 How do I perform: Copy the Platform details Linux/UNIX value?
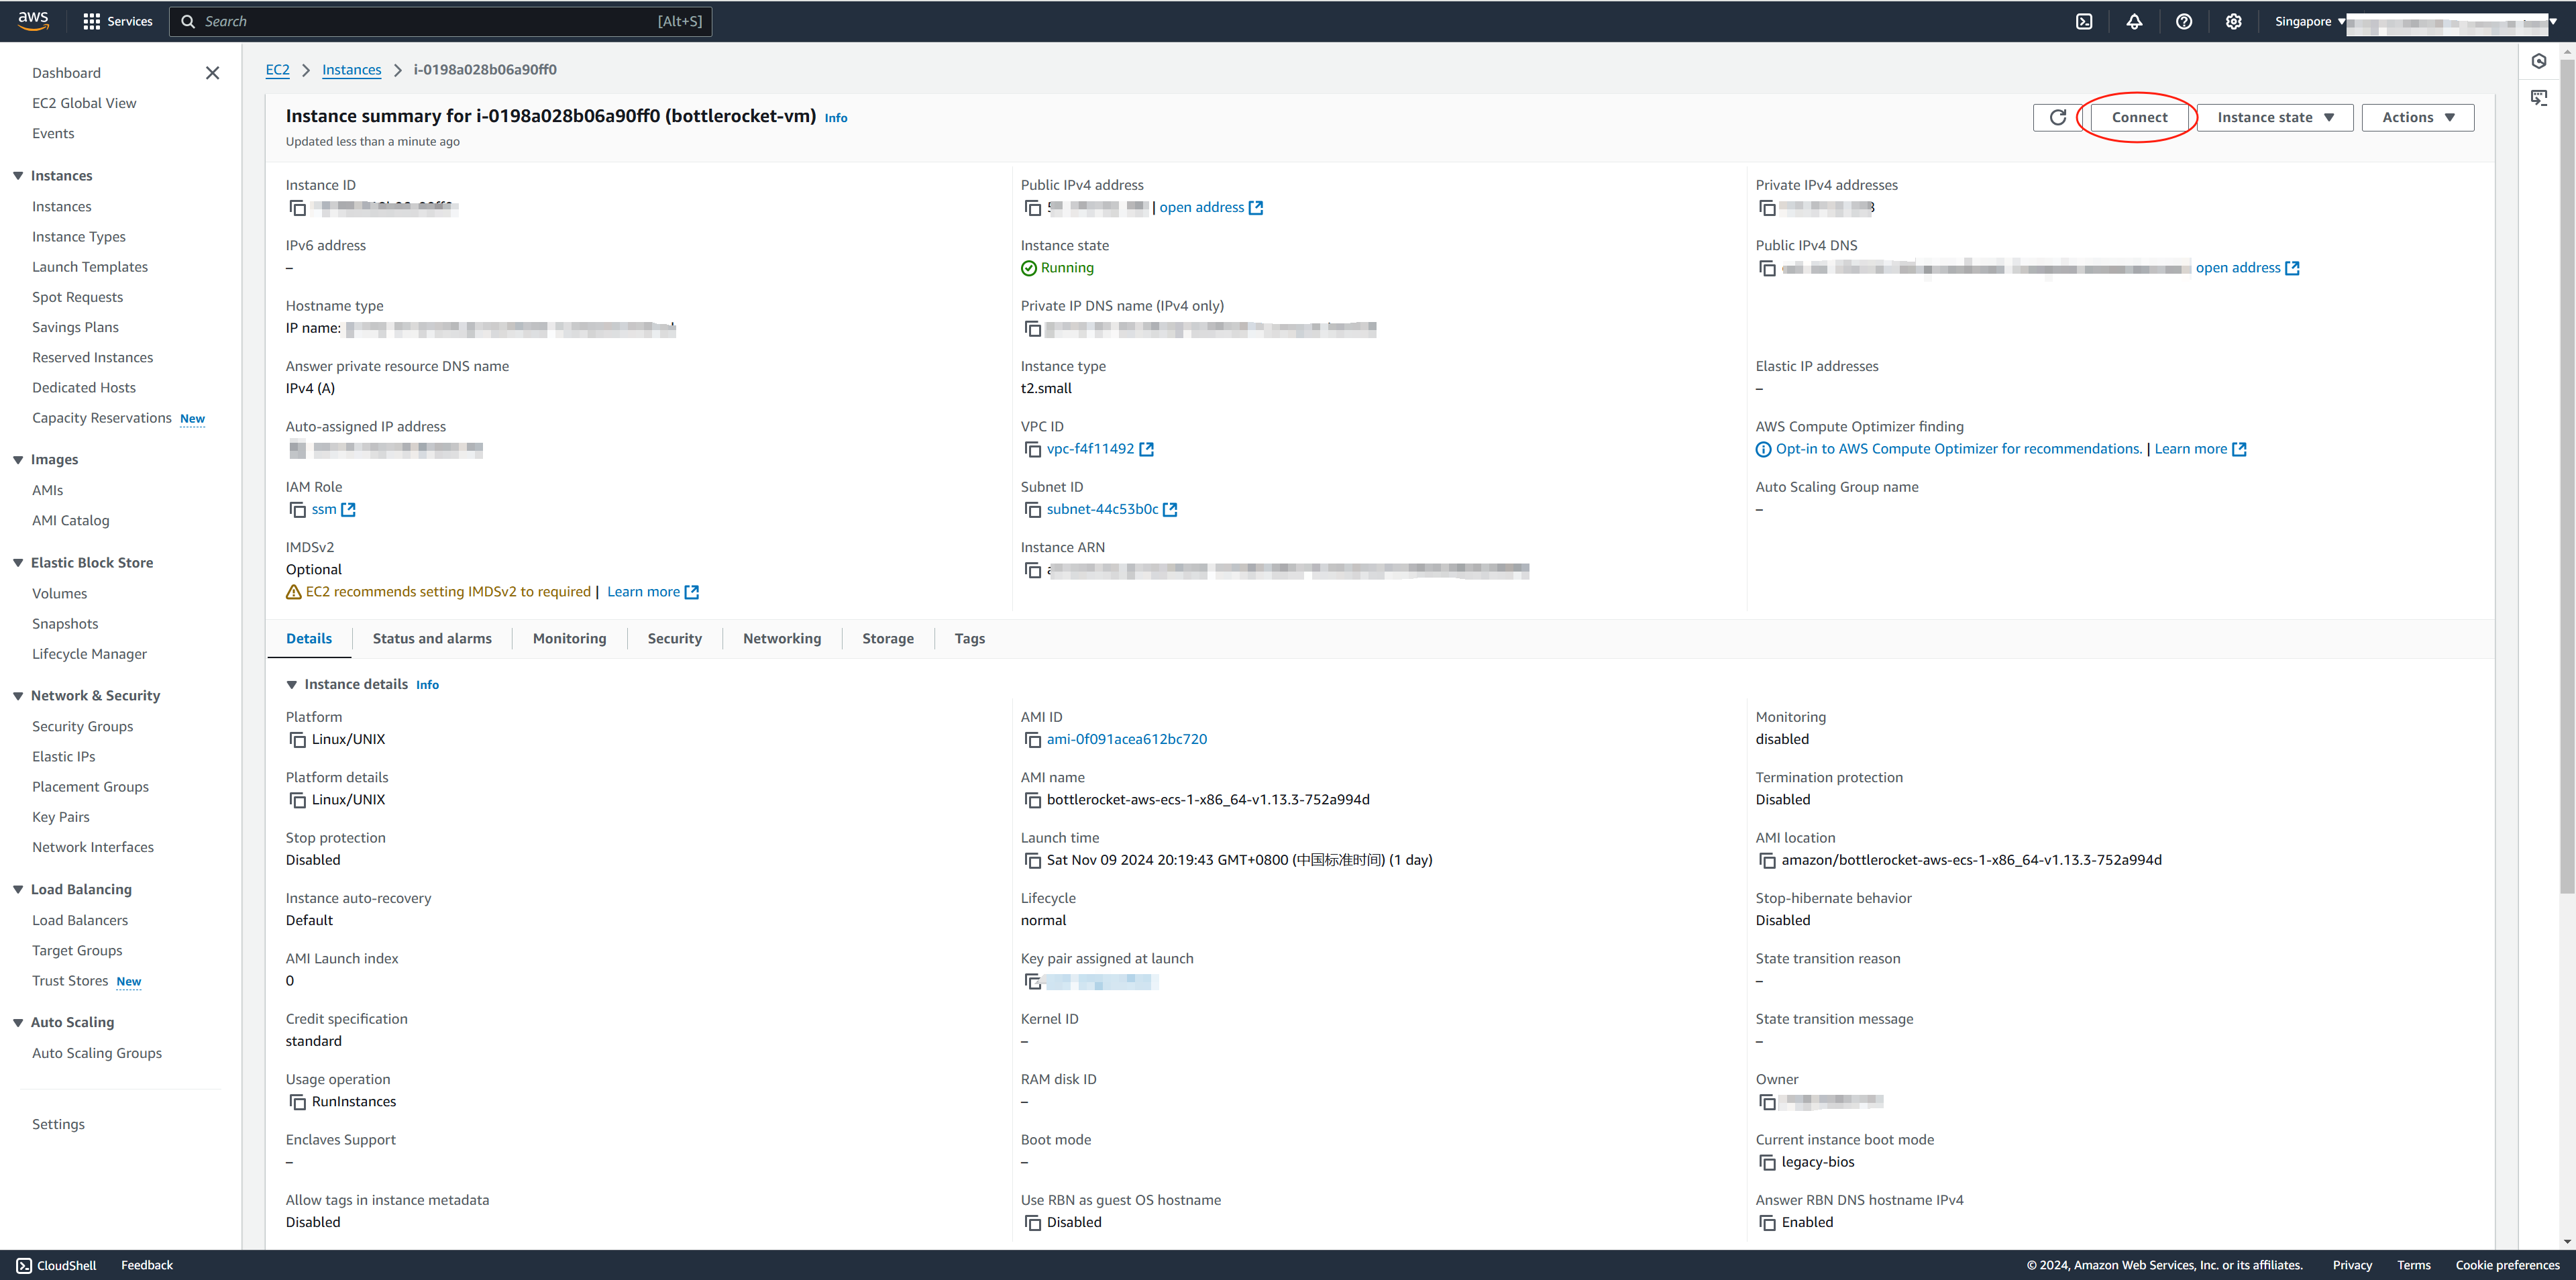pos(297,800)
